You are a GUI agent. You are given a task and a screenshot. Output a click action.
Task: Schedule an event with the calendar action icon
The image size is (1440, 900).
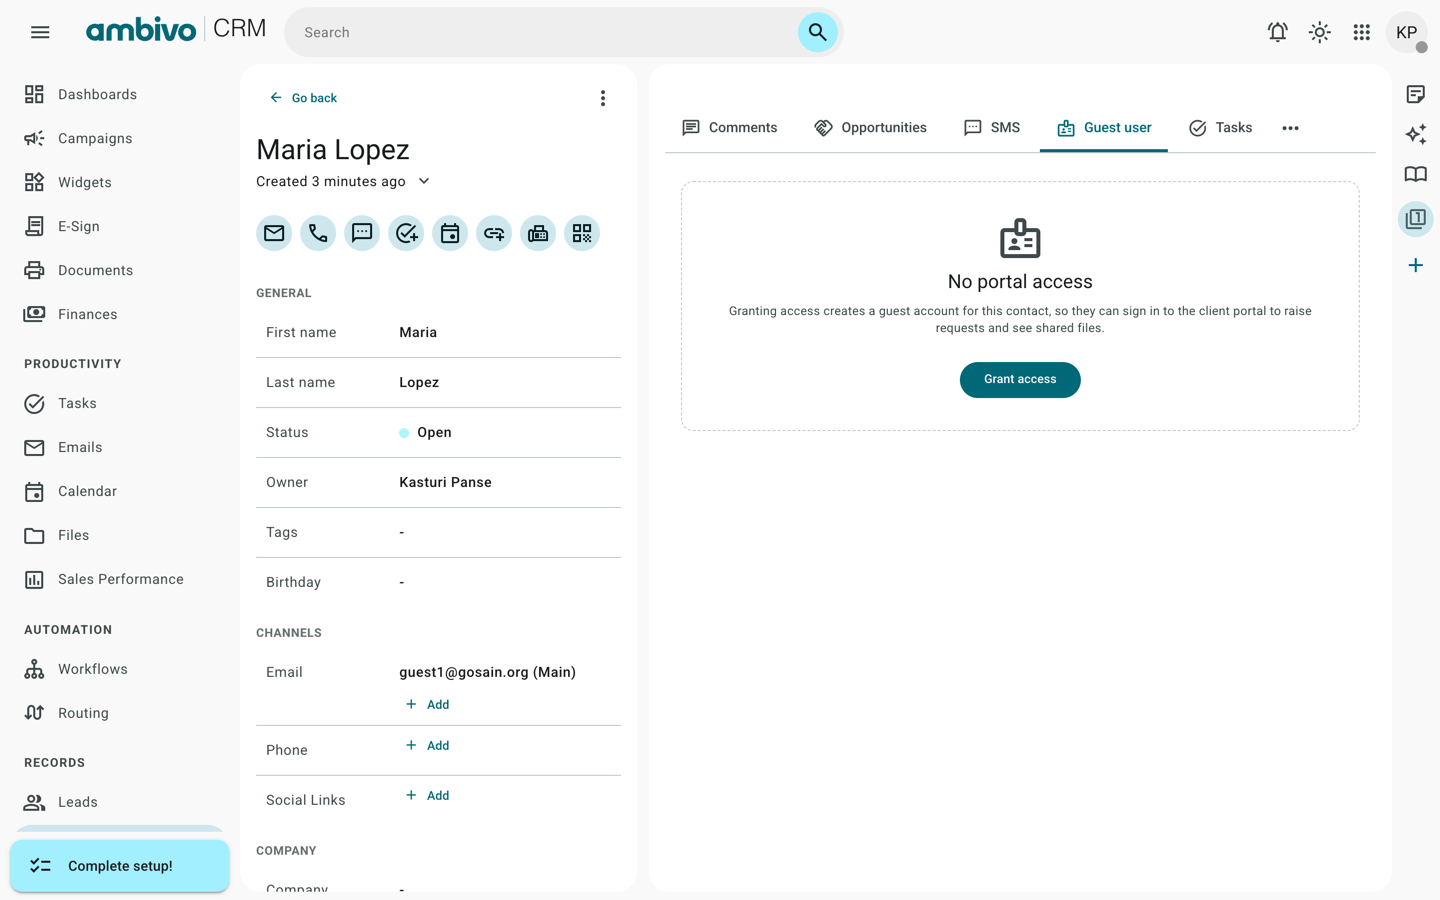[x=450, y=233]
